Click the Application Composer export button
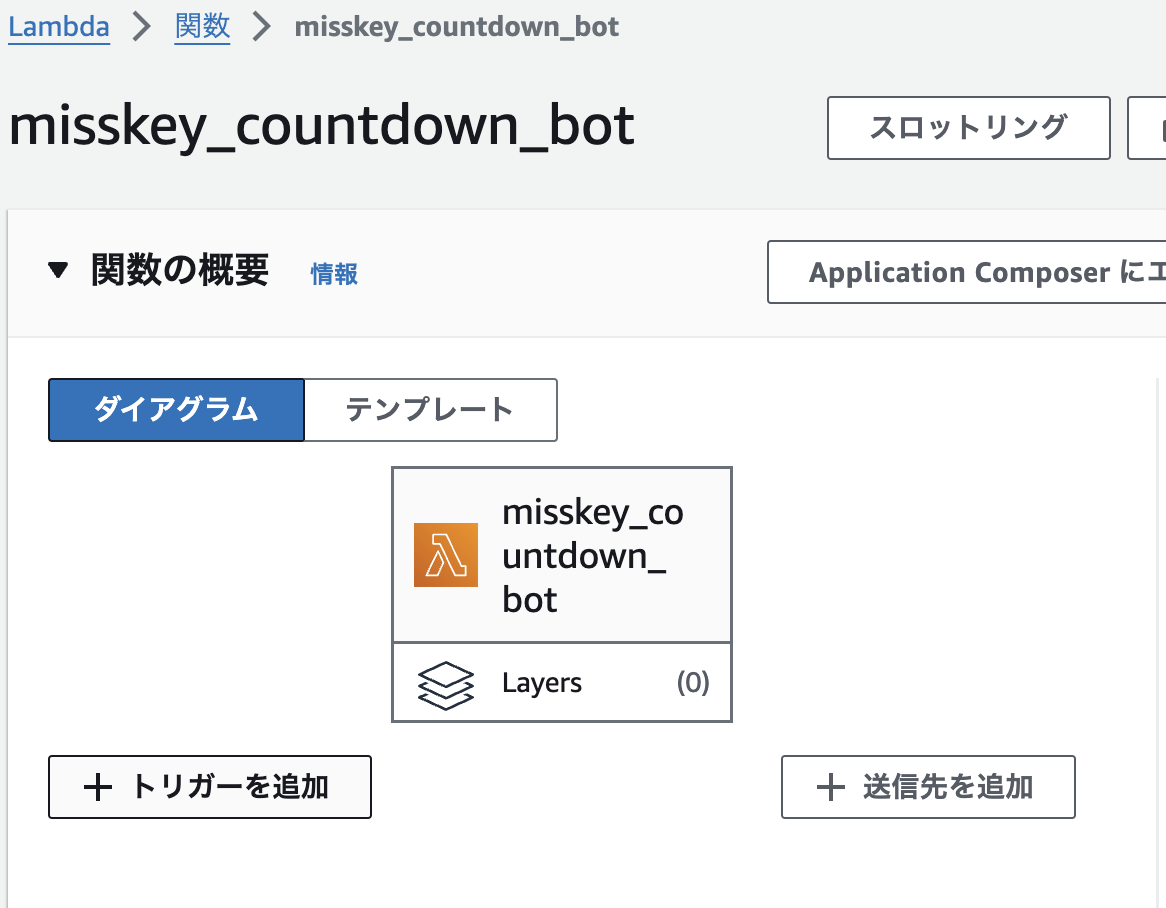This screenshot has height=908, width=1166. [967, 272]
